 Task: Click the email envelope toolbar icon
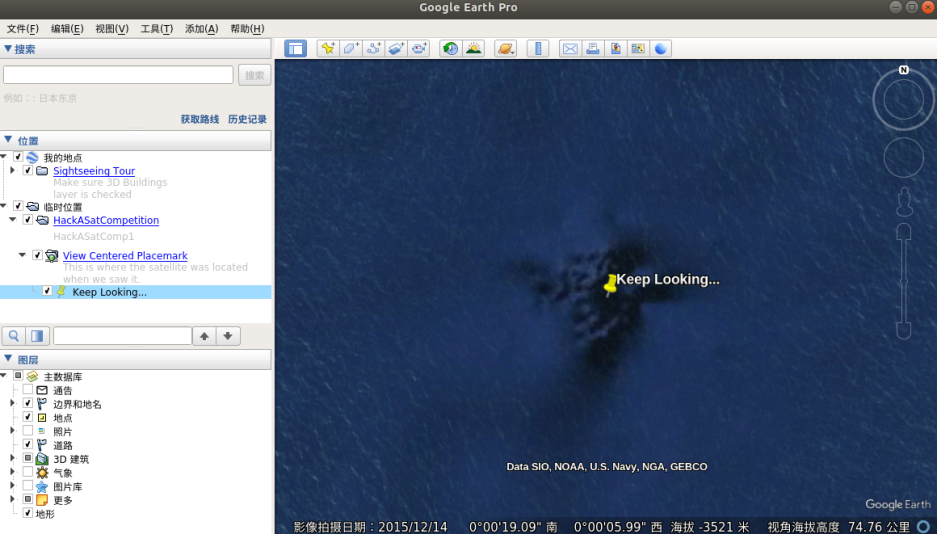coord(570,48)
